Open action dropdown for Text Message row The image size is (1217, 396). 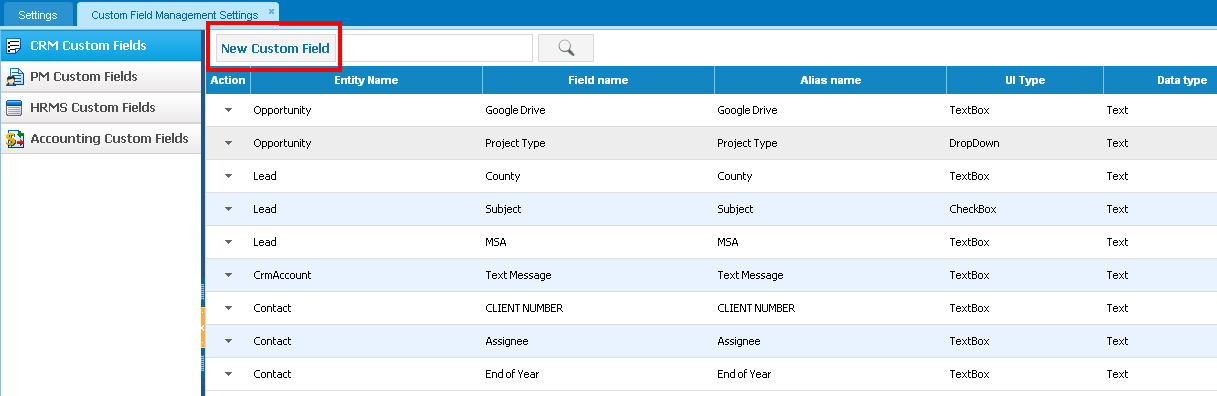228,275
